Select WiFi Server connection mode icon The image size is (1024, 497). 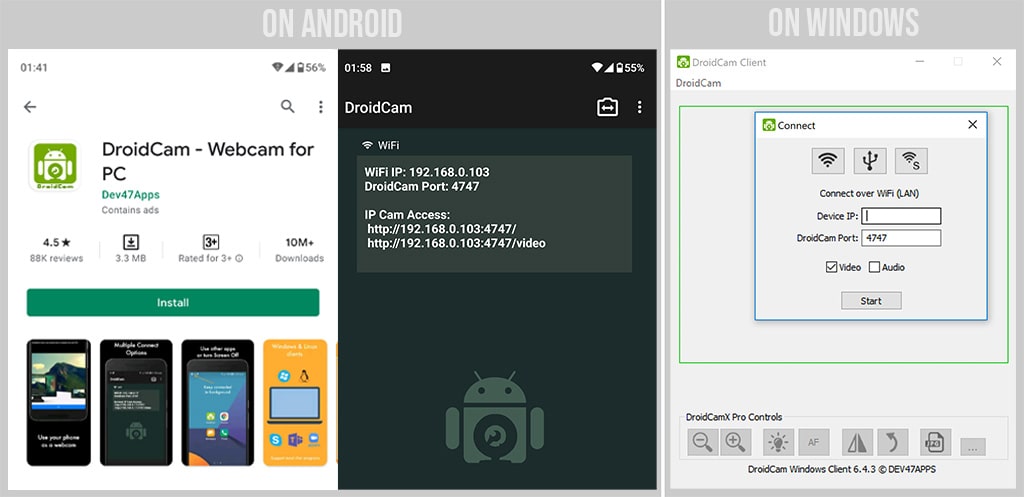click(x=911, y=161)
